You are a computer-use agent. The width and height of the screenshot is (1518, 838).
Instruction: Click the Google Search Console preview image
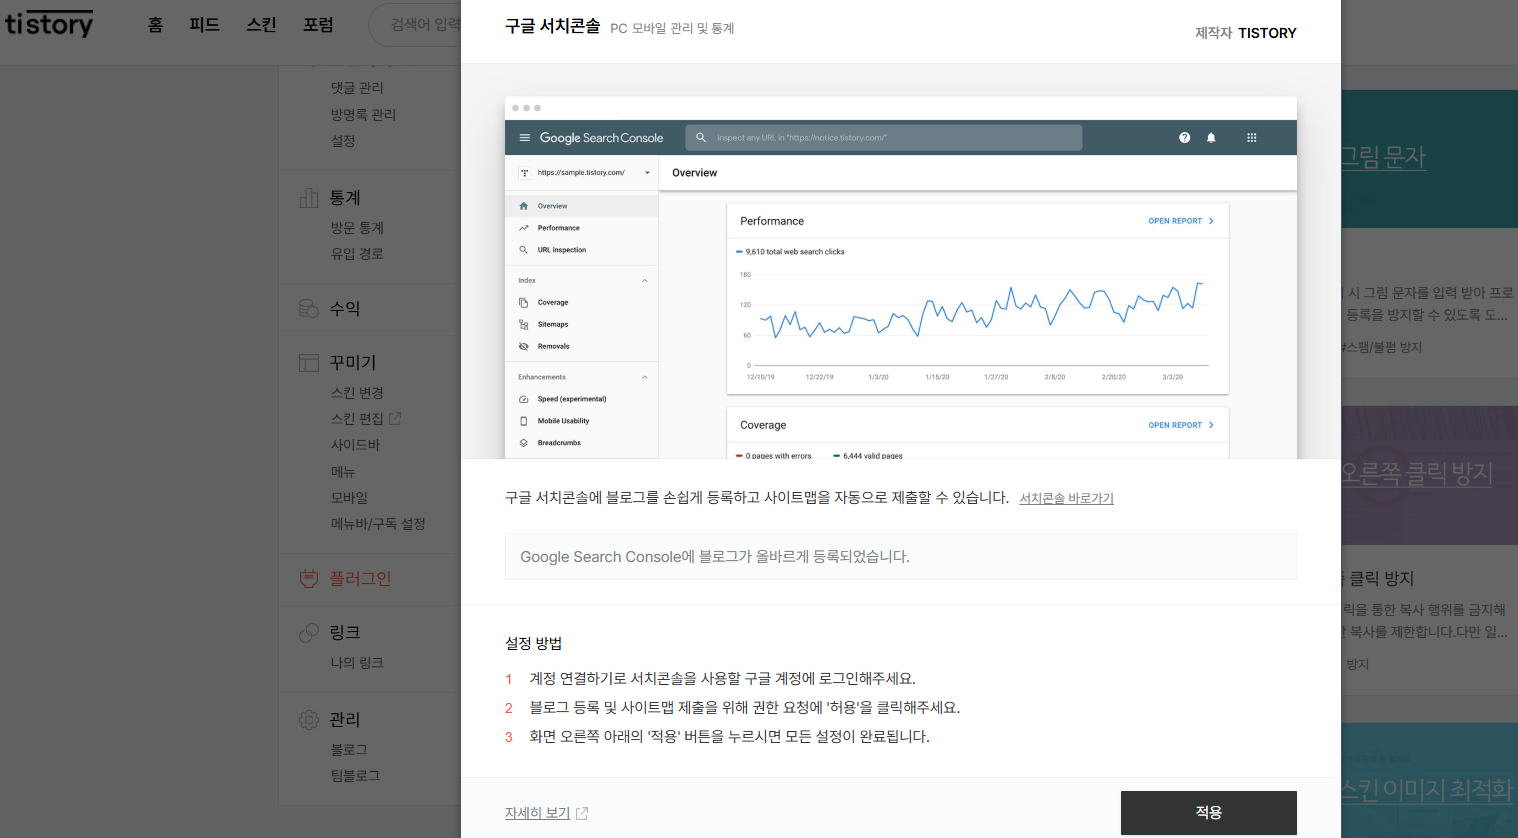click(900, 278)
